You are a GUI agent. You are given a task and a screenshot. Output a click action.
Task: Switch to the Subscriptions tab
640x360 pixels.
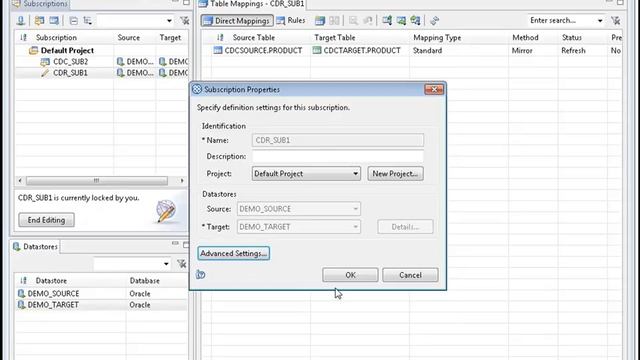point(40,4)
